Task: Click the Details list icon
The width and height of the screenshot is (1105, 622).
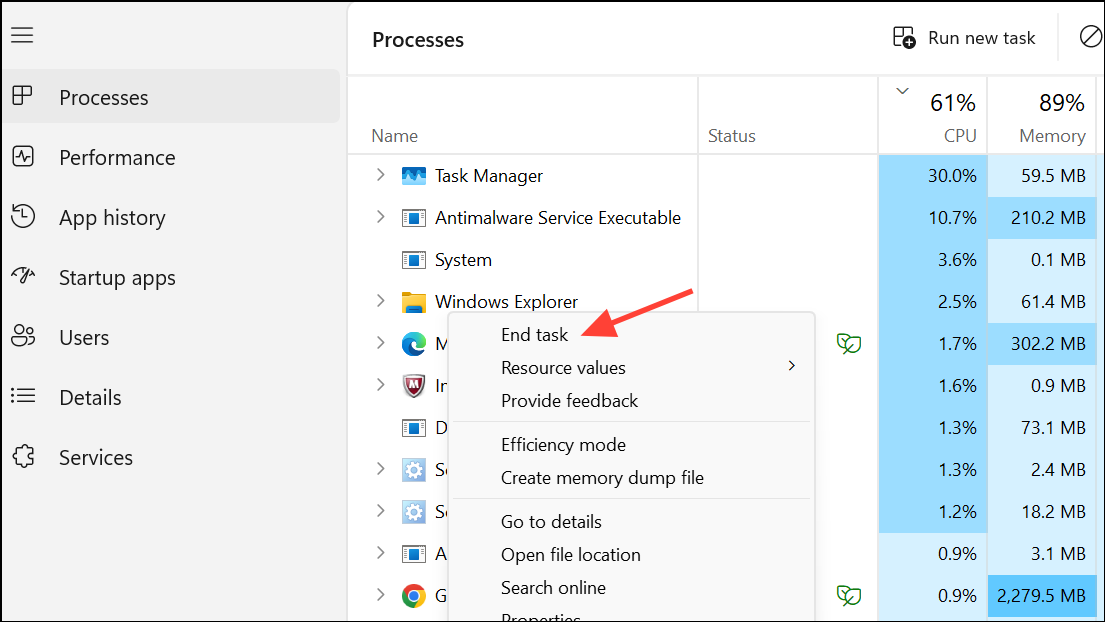Action: click(22, 397)
